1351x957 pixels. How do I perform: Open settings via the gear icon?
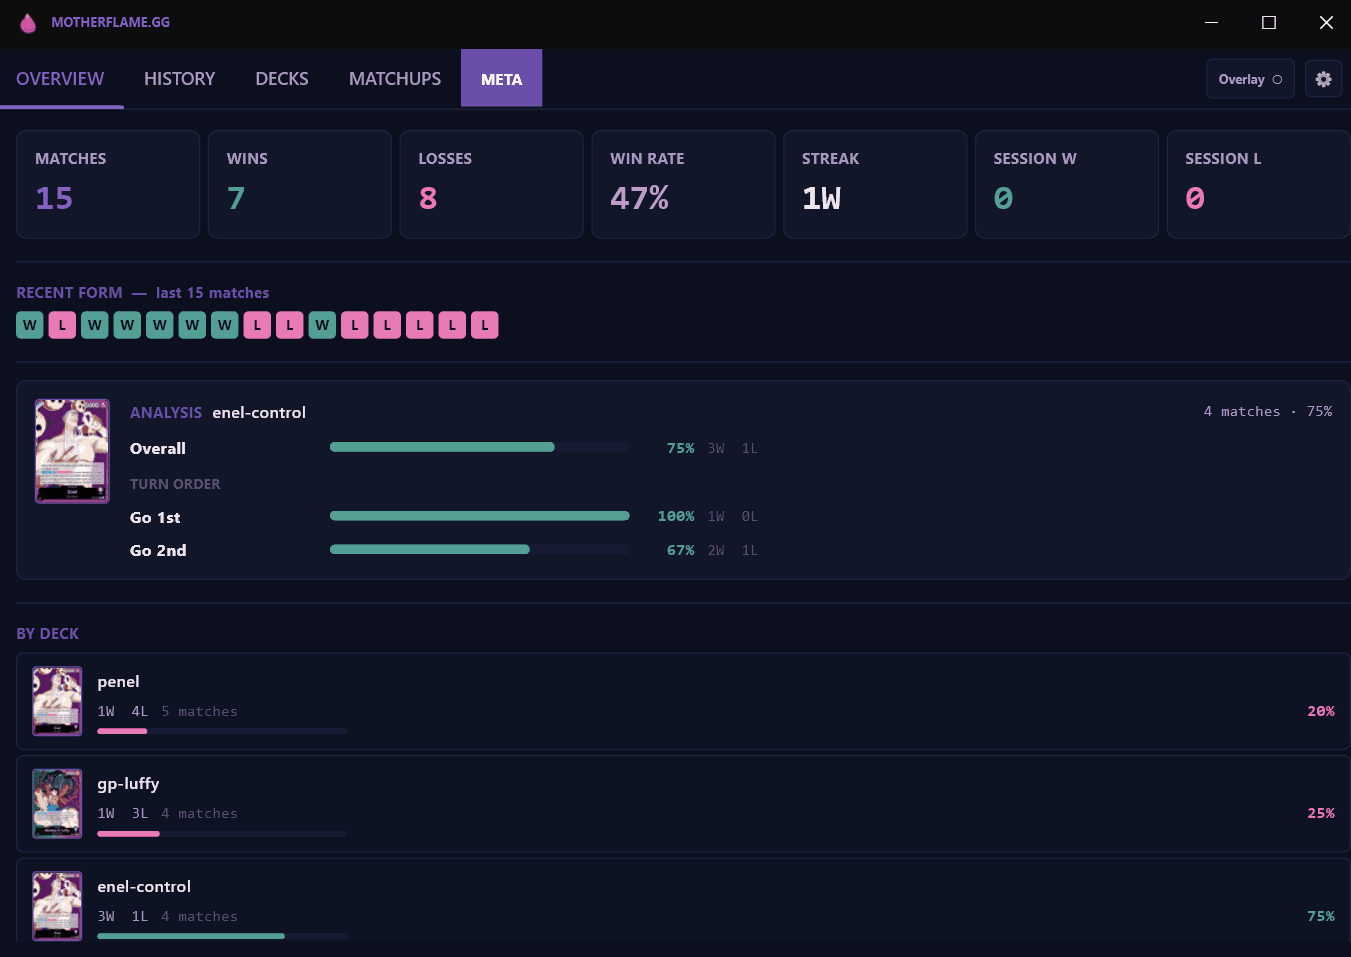1323,78
